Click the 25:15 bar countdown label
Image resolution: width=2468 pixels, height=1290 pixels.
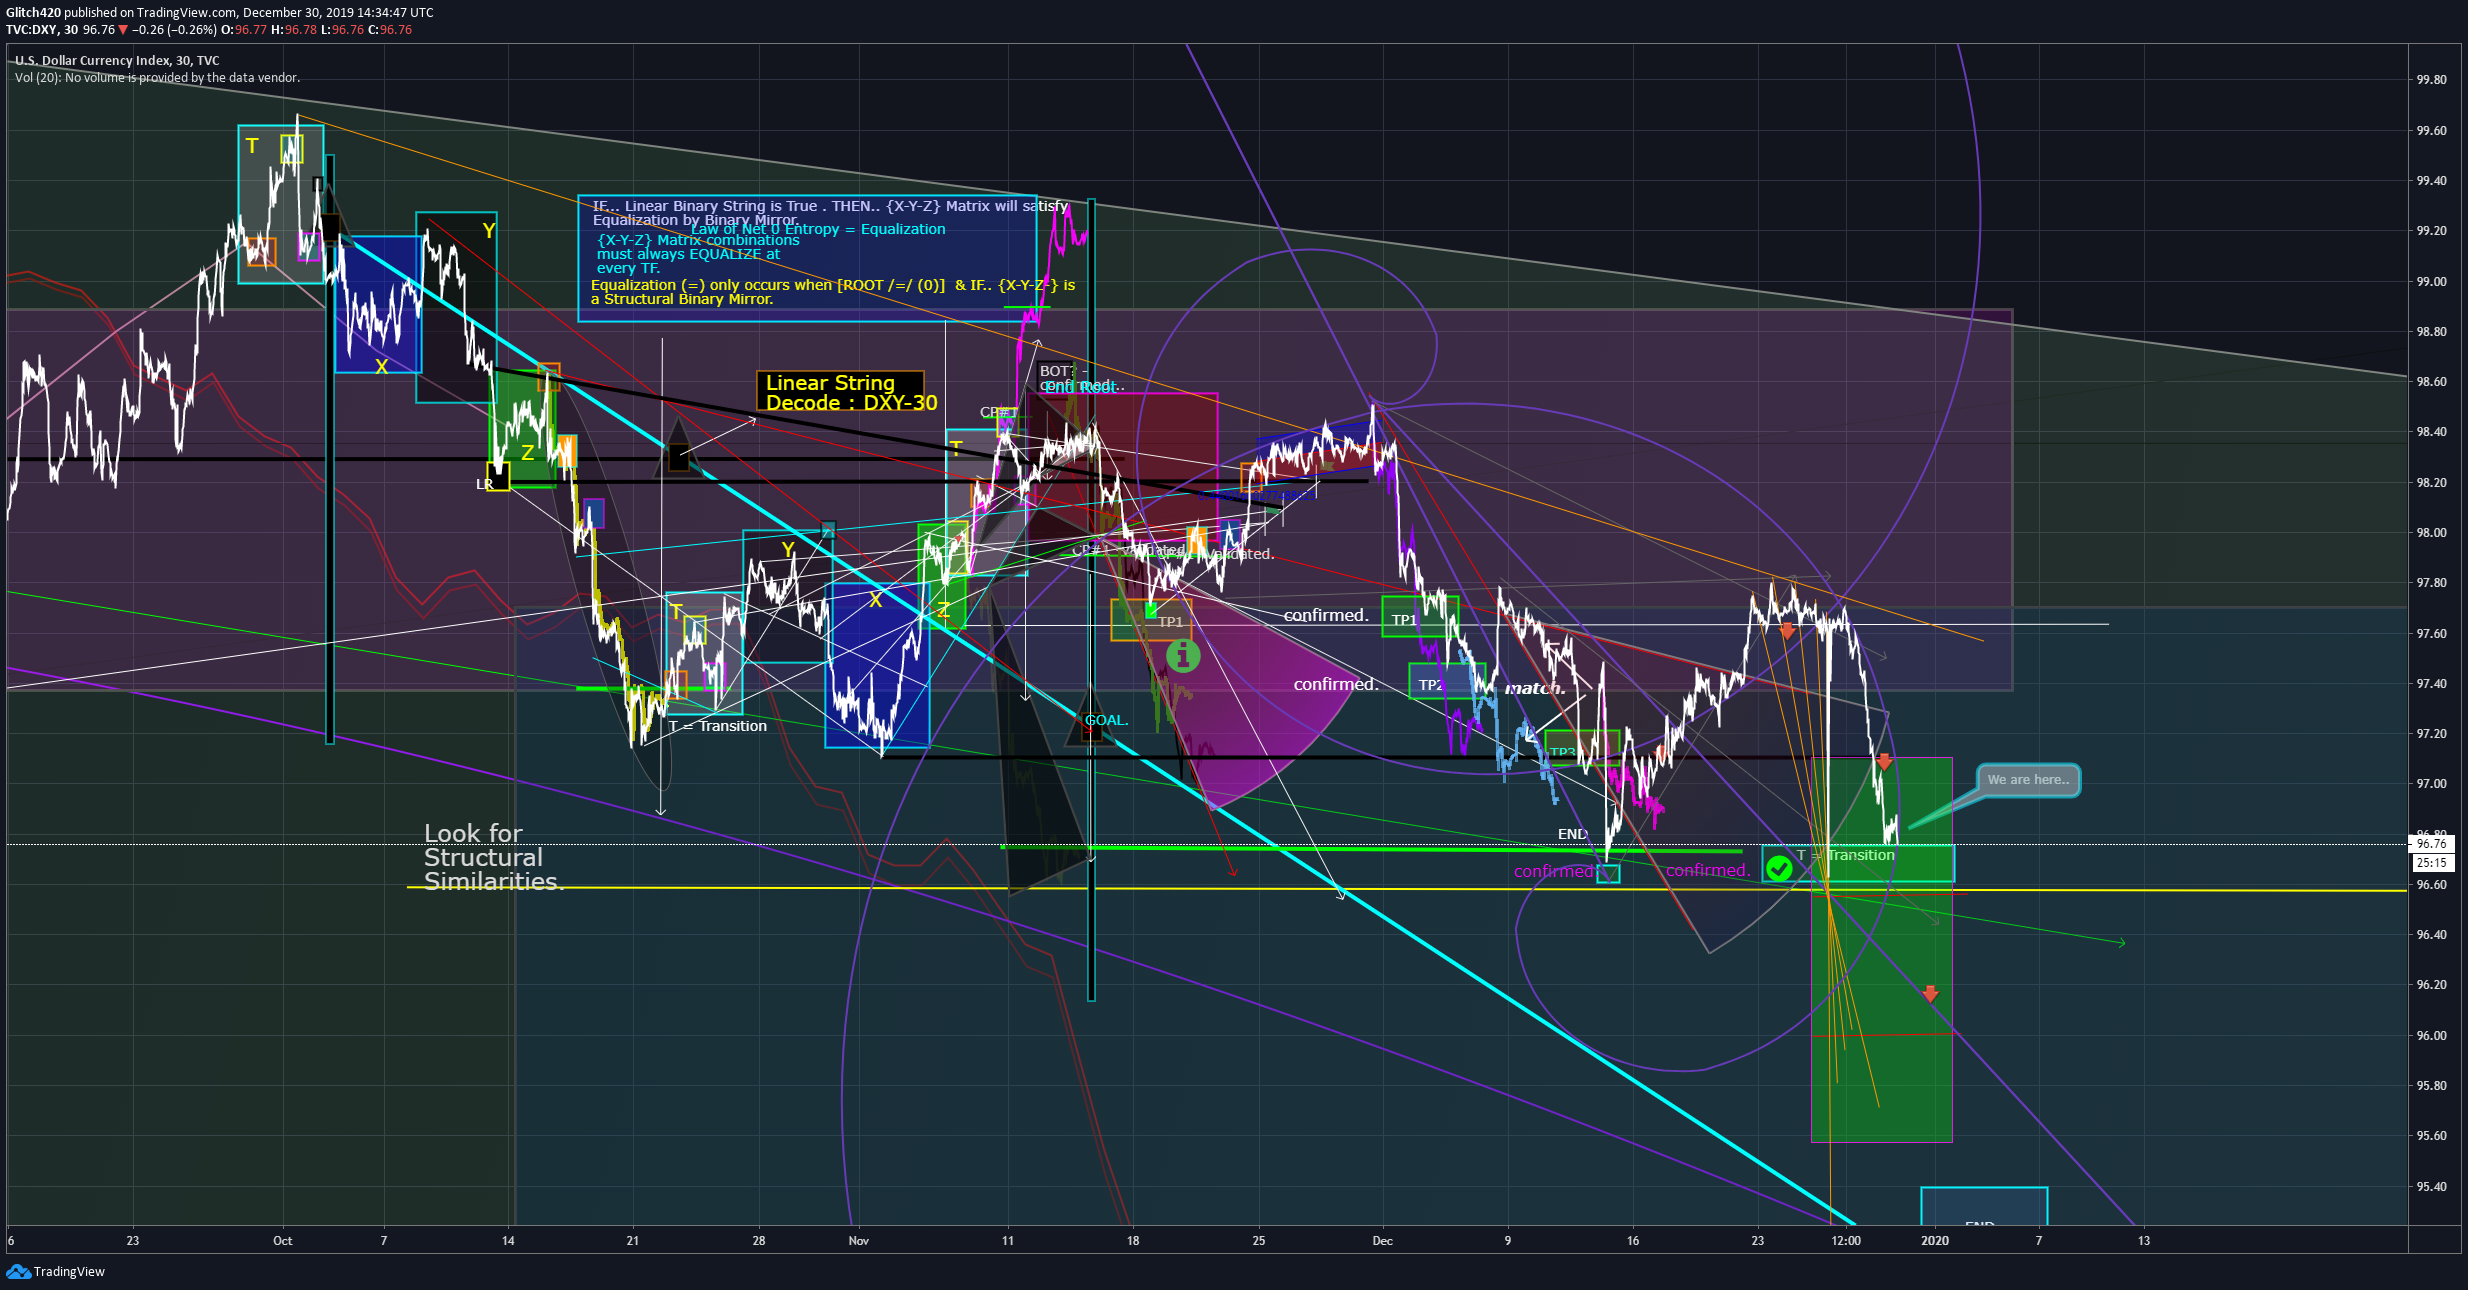[x=2431, y=863]
